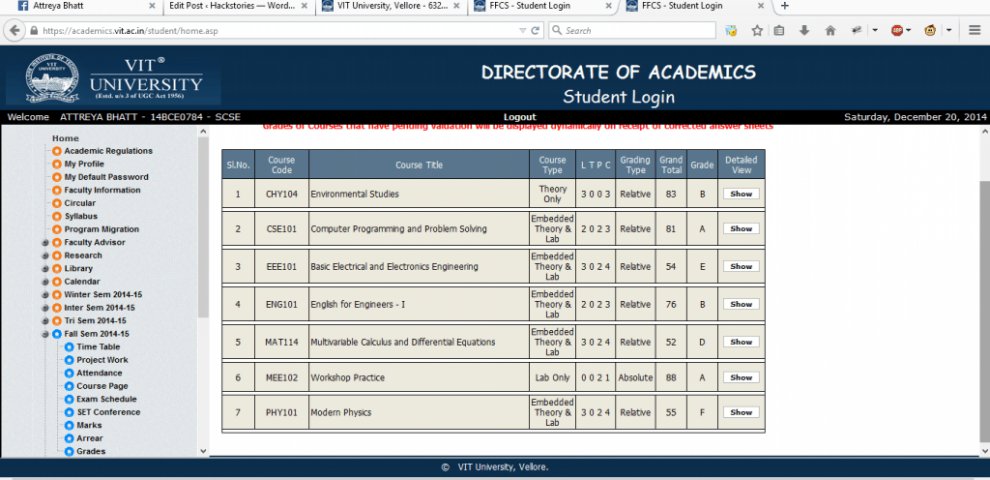Reload the page with the refresh icon
Screen dimensions: 990x480
click(535, 30)
